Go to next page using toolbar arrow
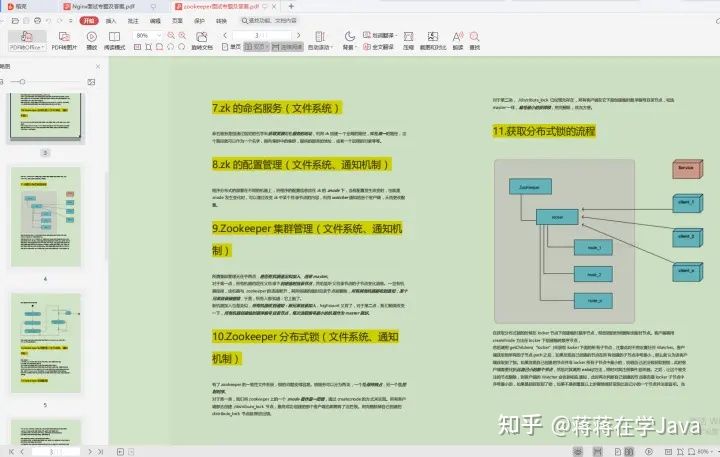 click(298, 35)
